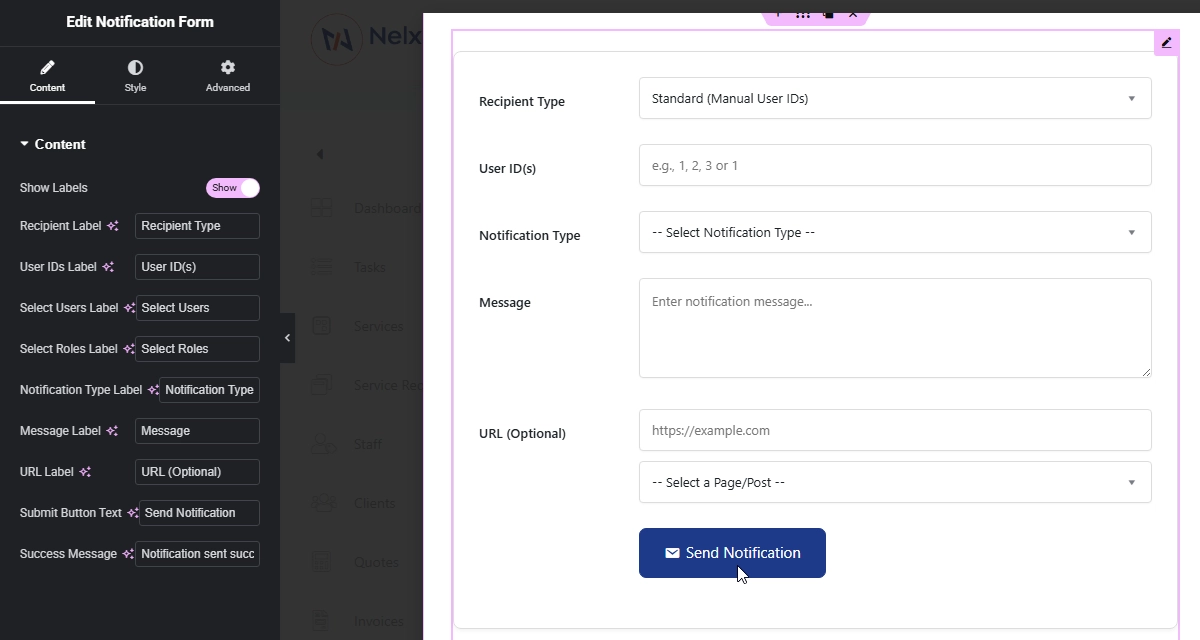1200x640 pixels.
Task: Click the Nelx logo in background page
Action: 366,40
